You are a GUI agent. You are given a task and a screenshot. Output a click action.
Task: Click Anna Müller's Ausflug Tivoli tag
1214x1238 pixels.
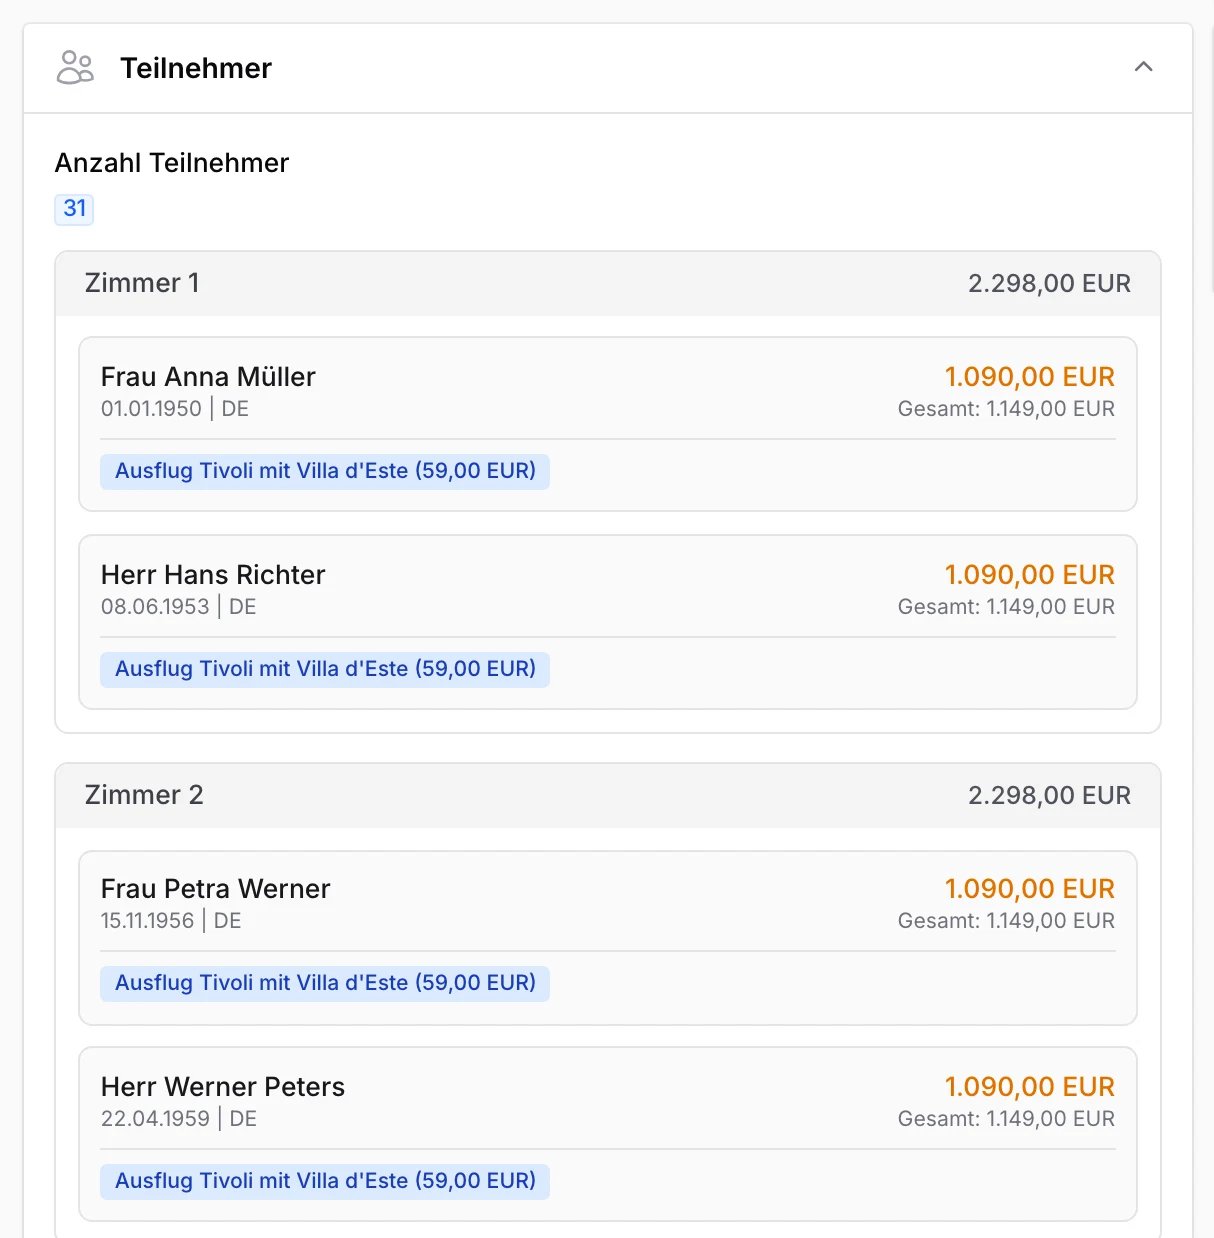pyautogui.click(x=325, y=471)
